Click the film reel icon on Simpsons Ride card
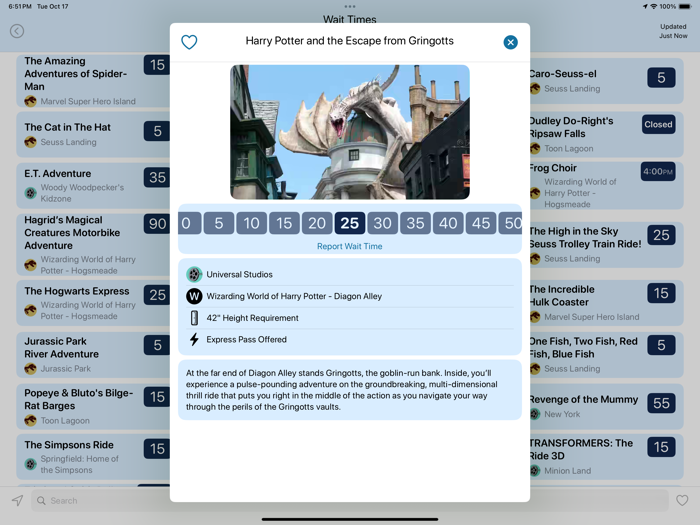Viewport: 700px width, 525px height. click(x=30, y=464)
